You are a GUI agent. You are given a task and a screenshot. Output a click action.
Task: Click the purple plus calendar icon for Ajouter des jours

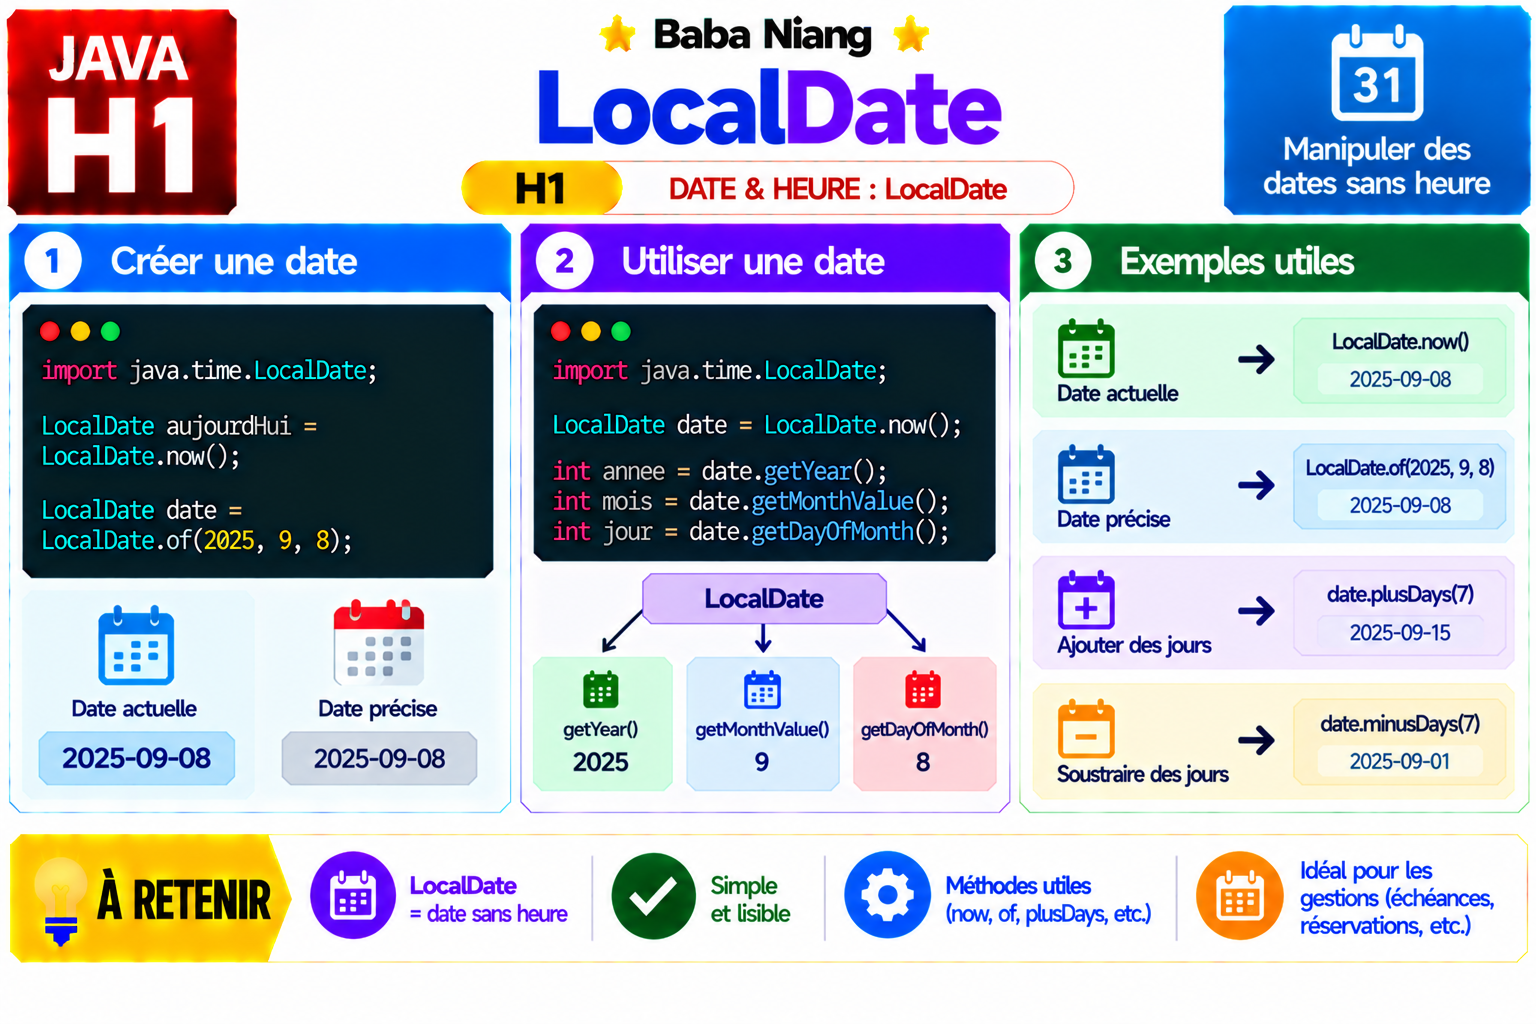[x=1086, y=600]
